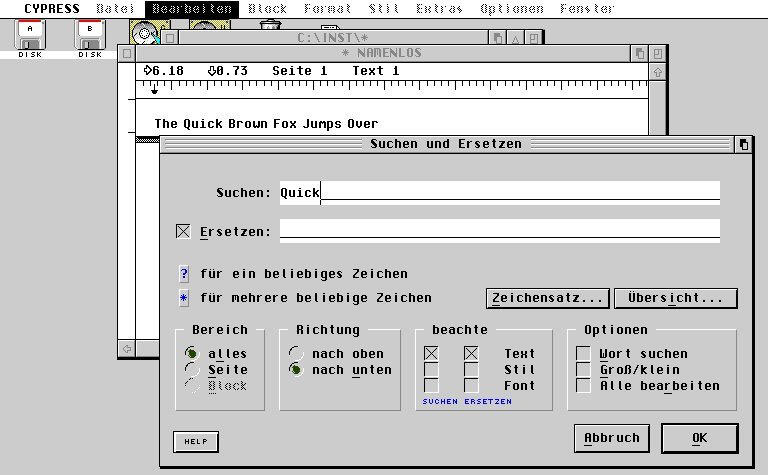Open the Bearbeiten menu
Viewport: 768px width, 475px height.
point(193,9)
